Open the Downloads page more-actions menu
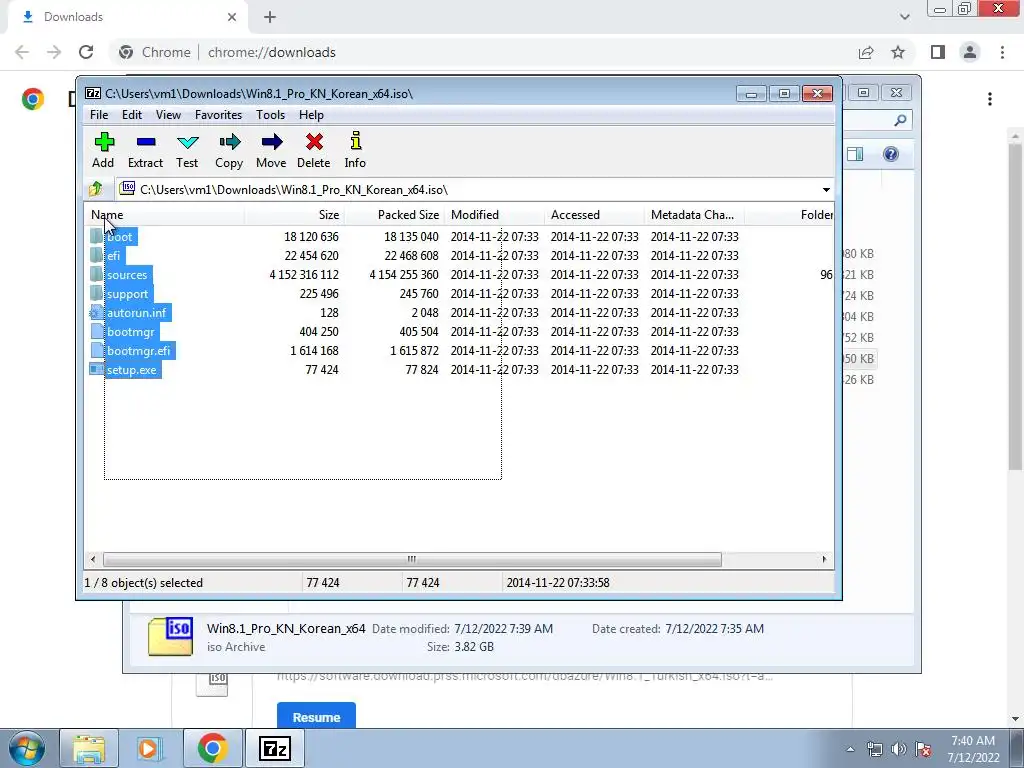 pyautogui.click(x=990, y=99)
